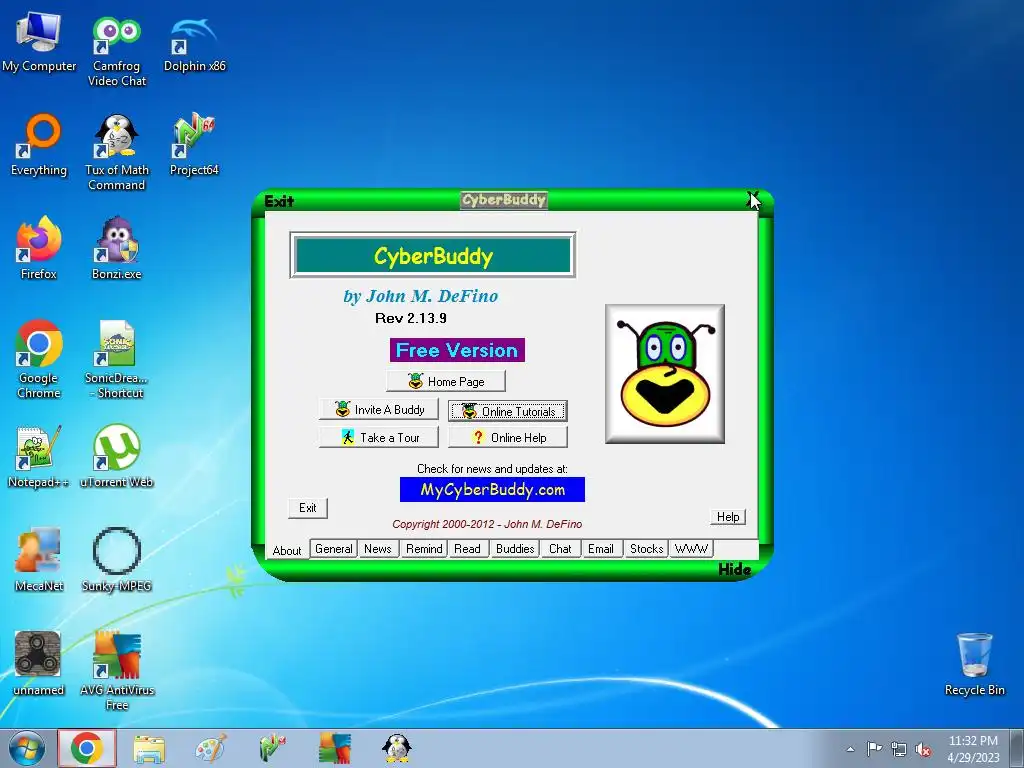1024x768 pixels.
Task: Open Project64 desktop shortcut
Action: [194, 145]
